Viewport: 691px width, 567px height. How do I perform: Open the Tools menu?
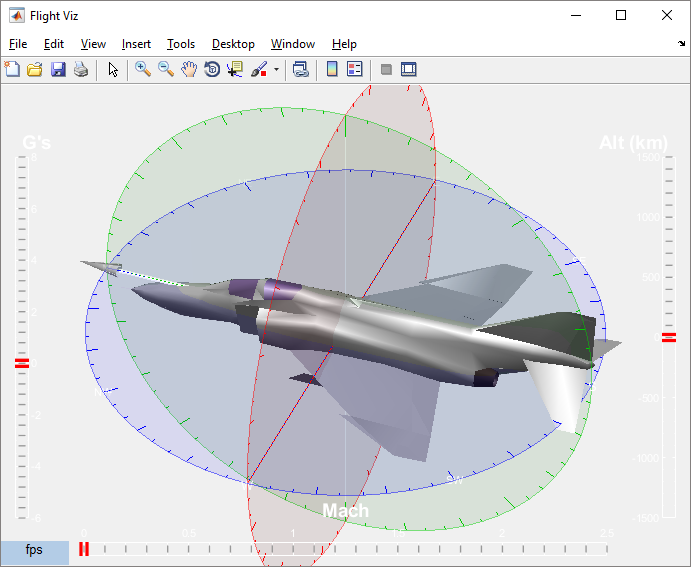tap(181, 44)
